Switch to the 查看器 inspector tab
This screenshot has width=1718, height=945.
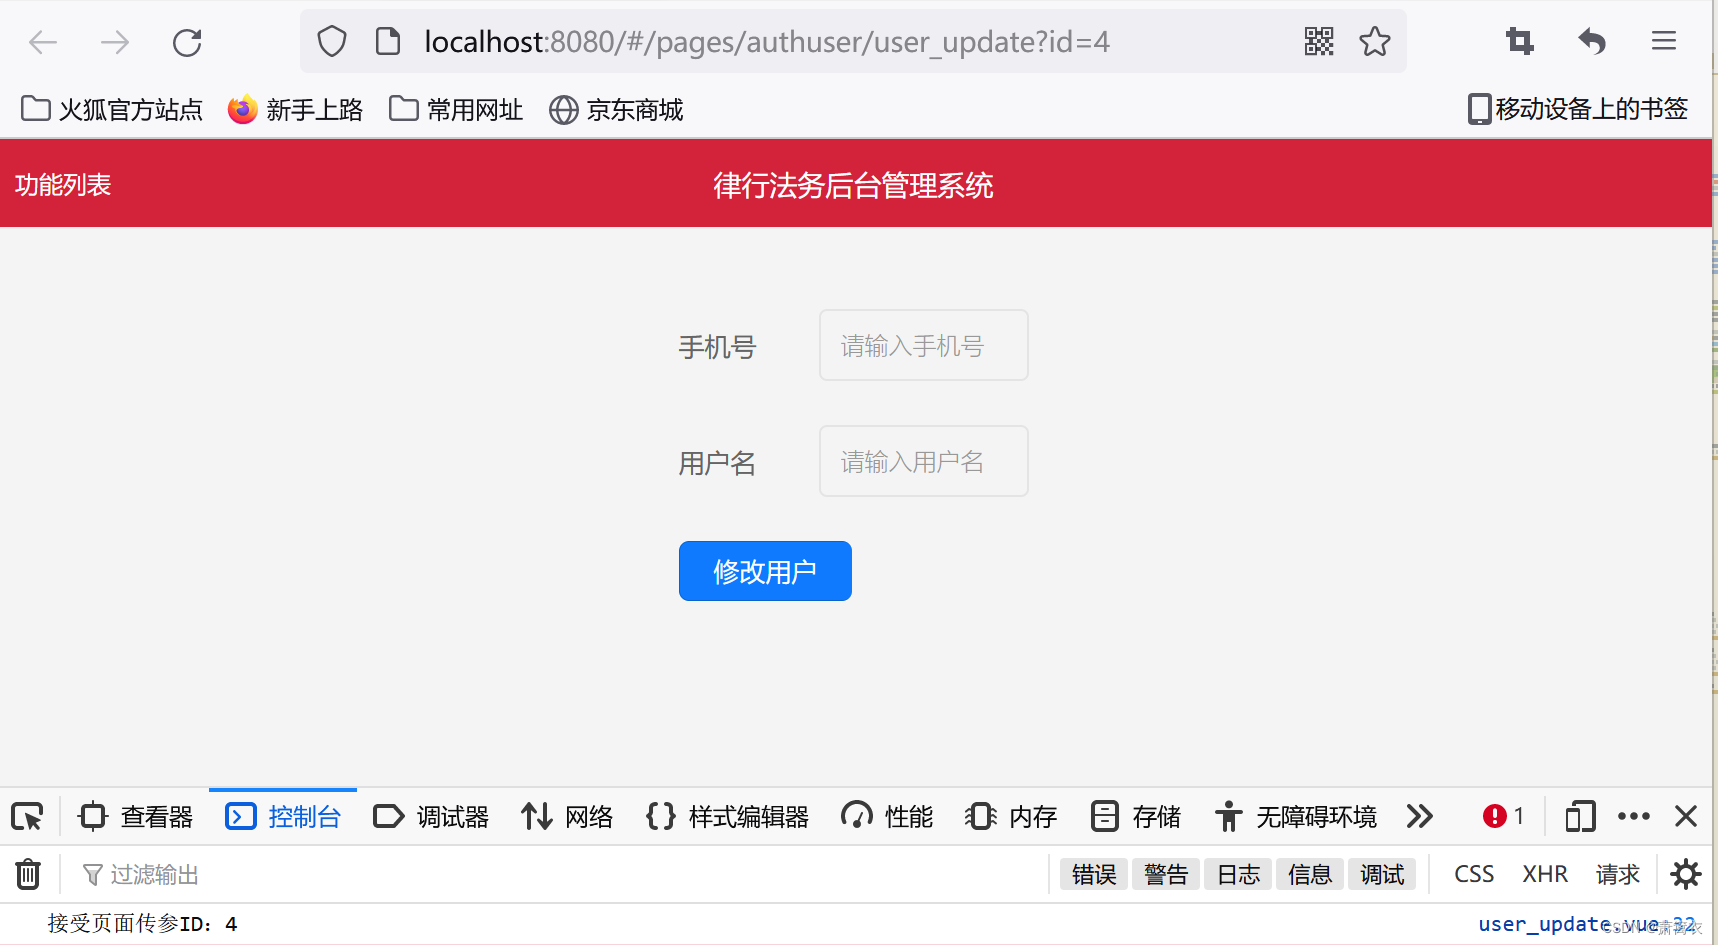[x=136, y=817]
